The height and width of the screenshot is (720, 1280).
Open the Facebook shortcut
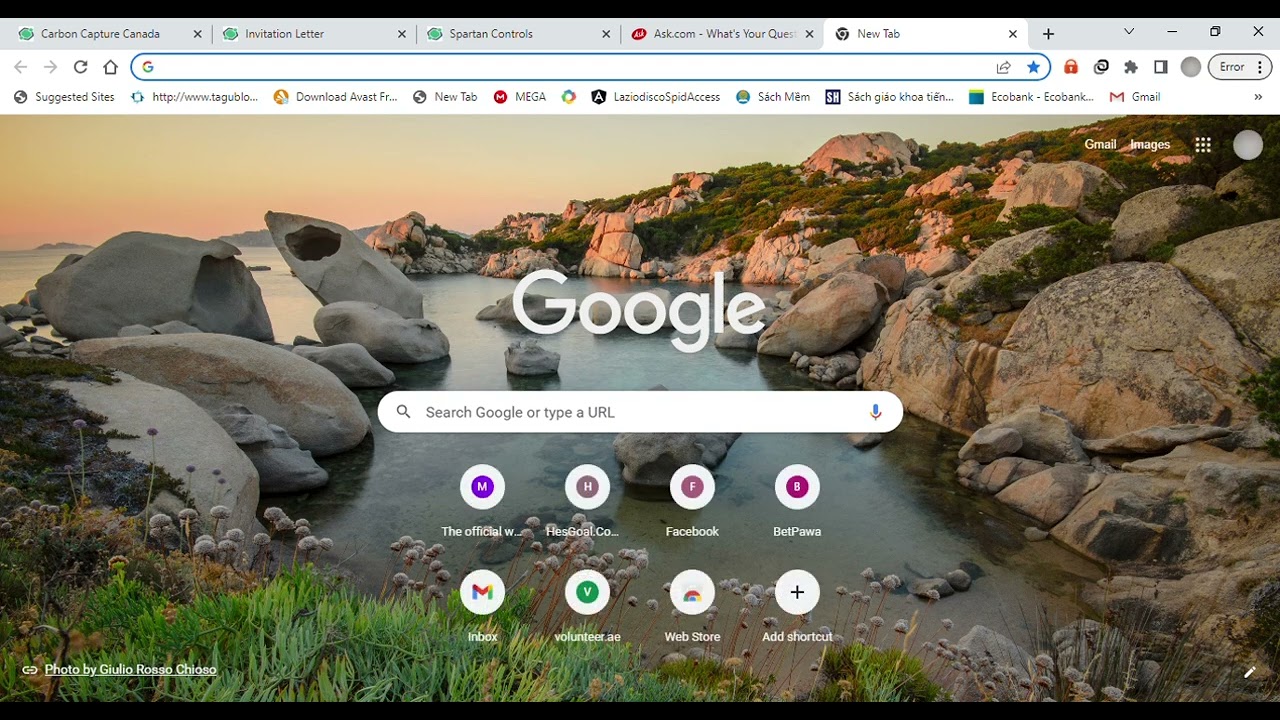coord(692,502)
